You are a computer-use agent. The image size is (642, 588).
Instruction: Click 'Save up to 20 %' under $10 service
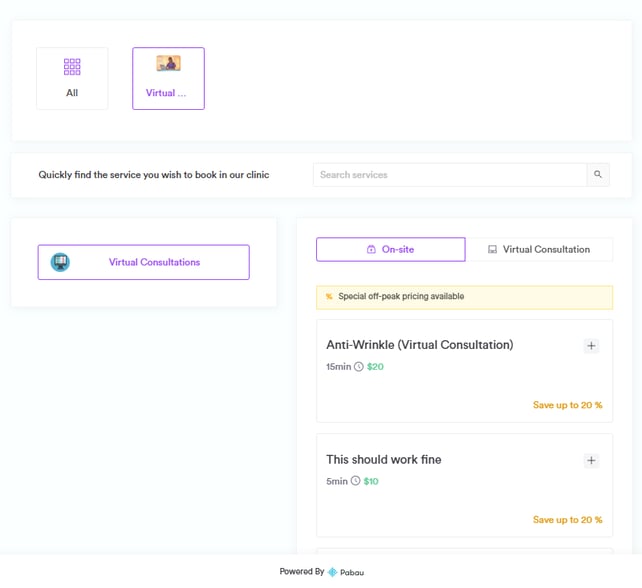click(x=567, y=520)
